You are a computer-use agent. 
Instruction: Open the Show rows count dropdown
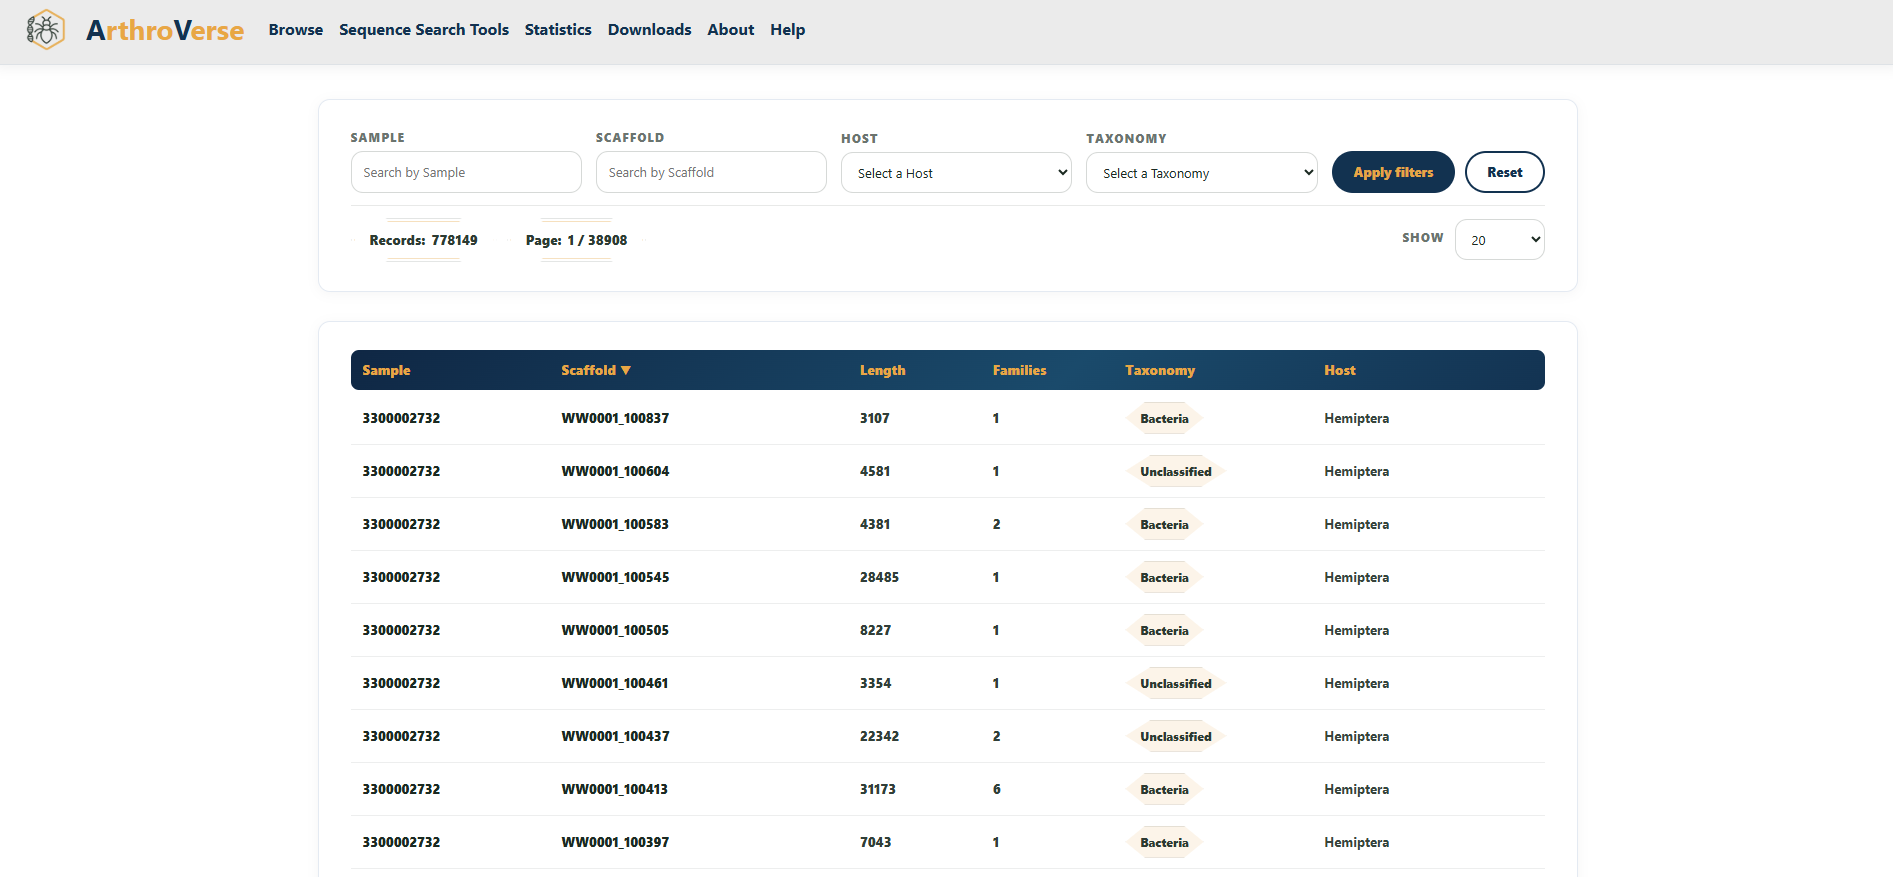(1500, 240)
